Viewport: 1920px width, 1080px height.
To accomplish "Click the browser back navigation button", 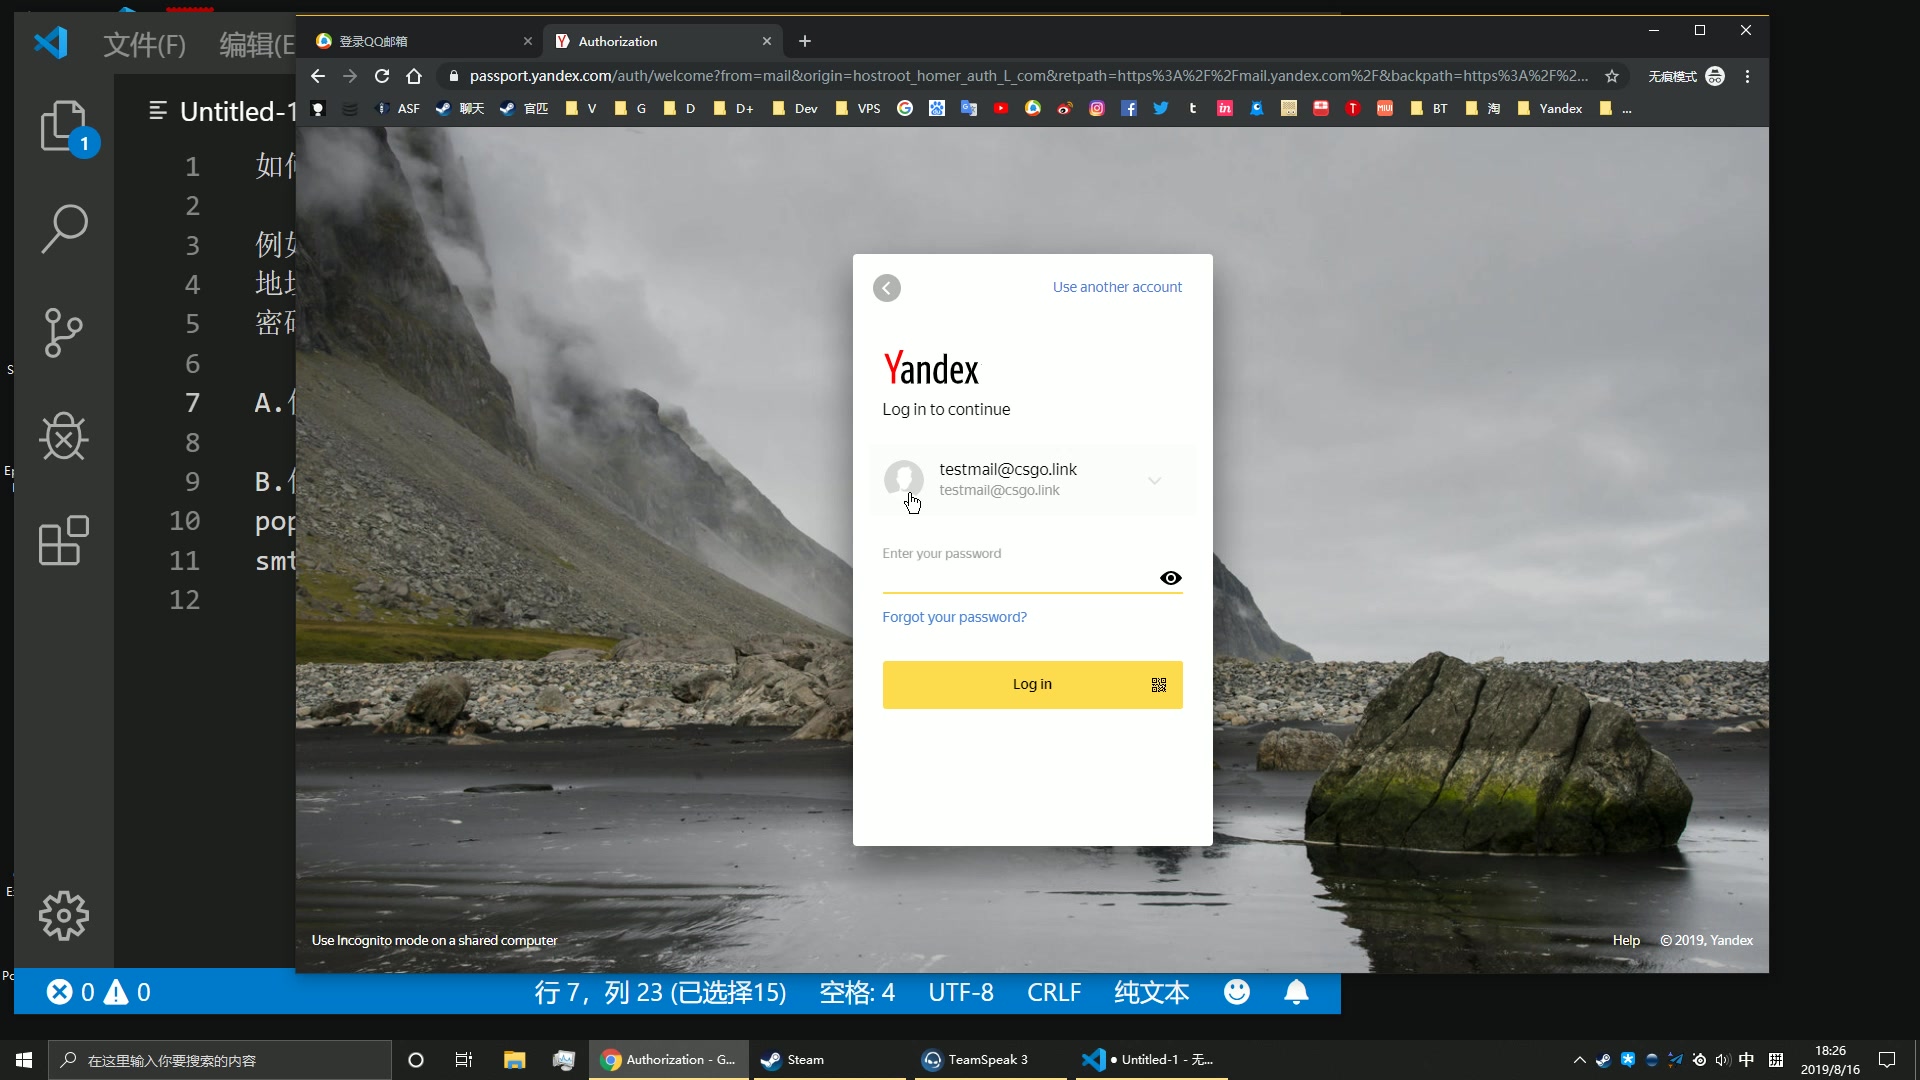I will tap(318, 76).
